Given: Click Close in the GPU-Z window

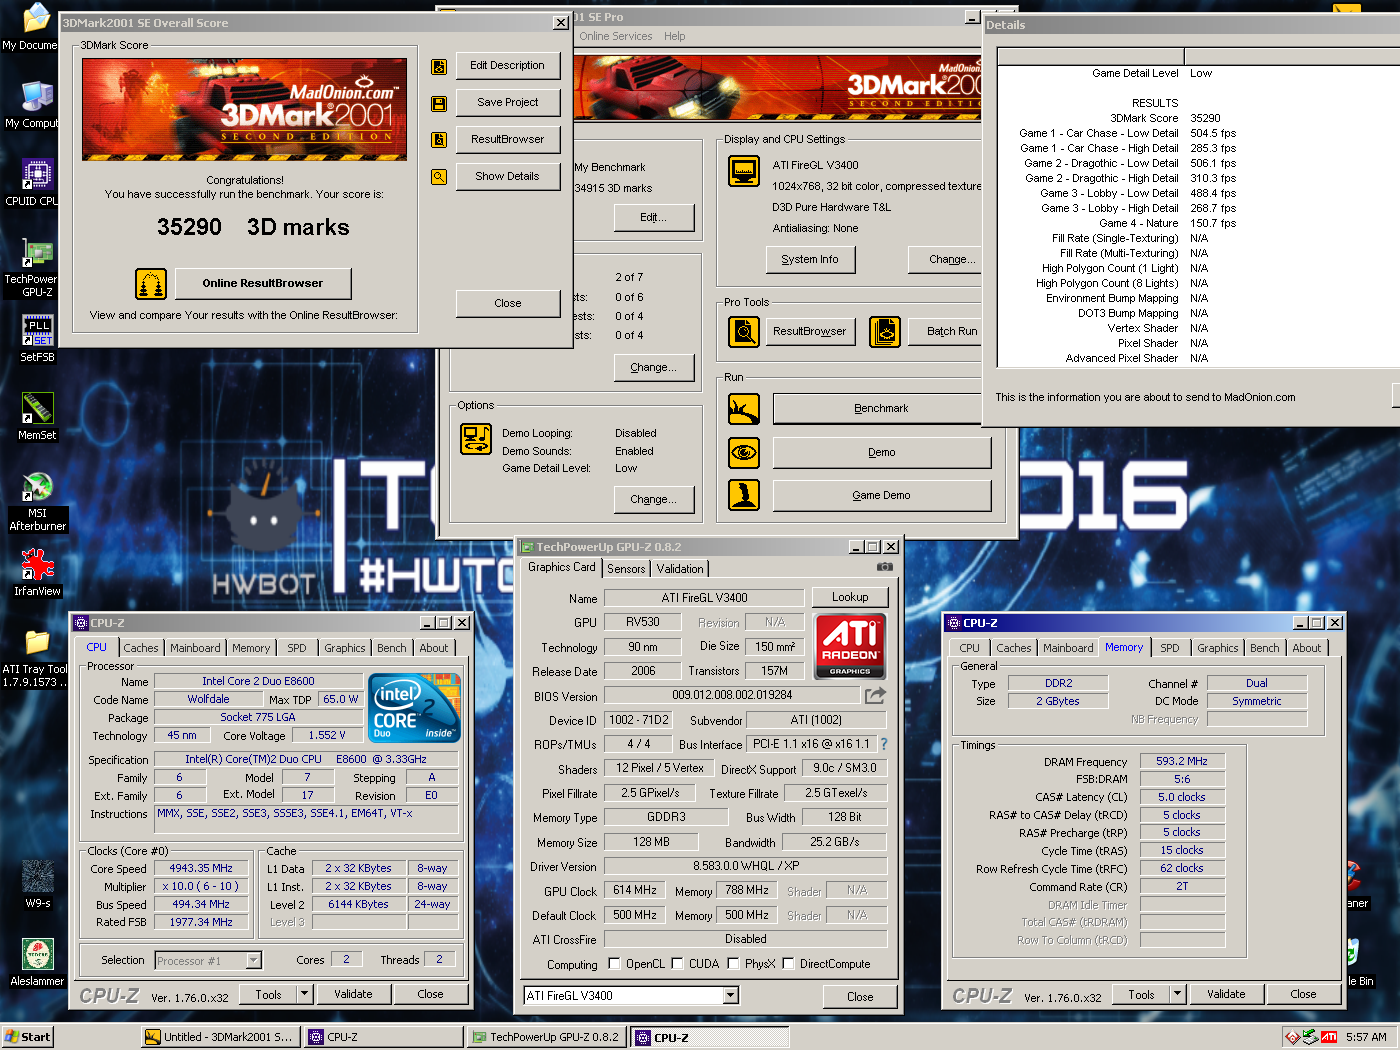Looking at the screenshot, I should click(860, 997).
